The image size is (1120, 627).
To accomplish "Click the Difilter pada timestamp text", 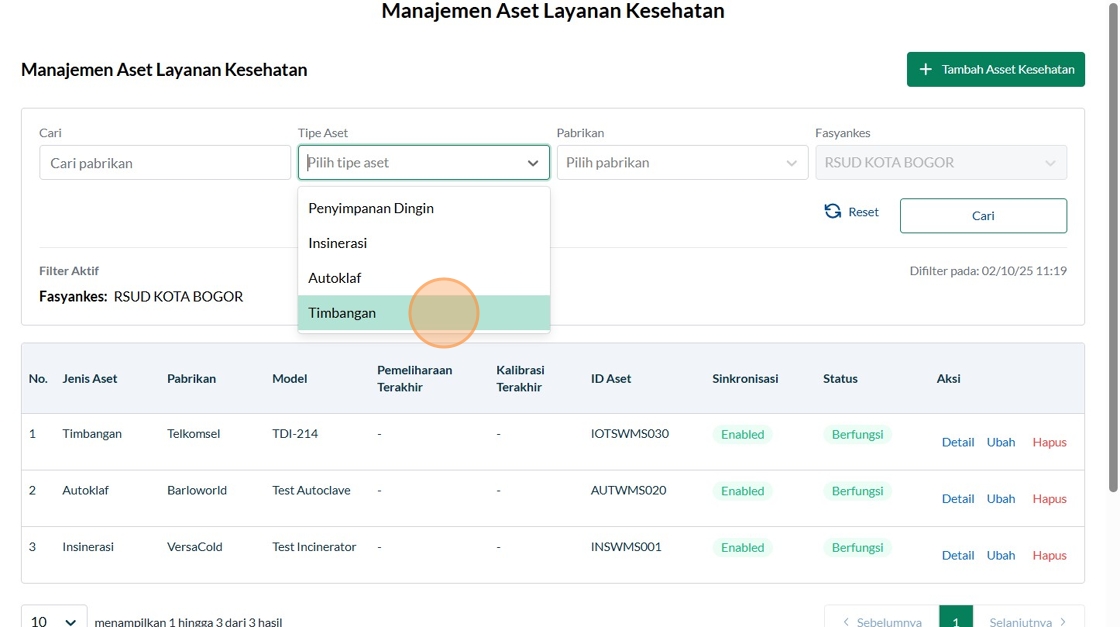I will (988, 271).
